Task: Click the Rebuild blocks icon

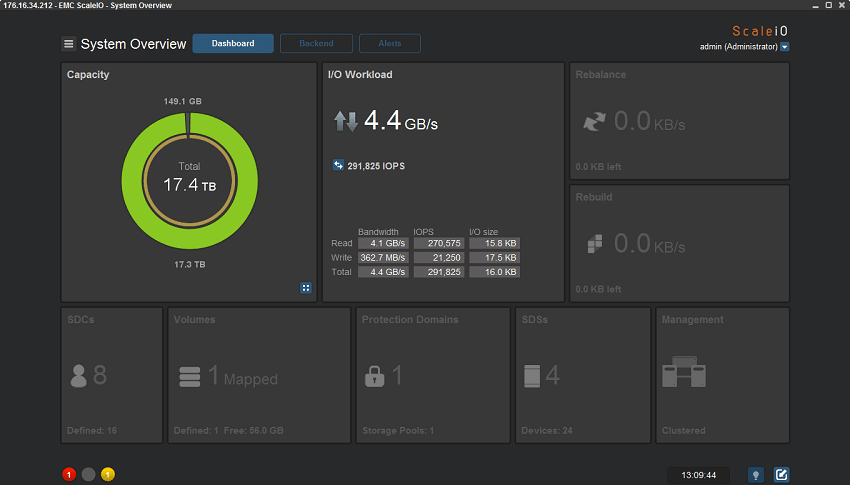Action: [595, 244]
